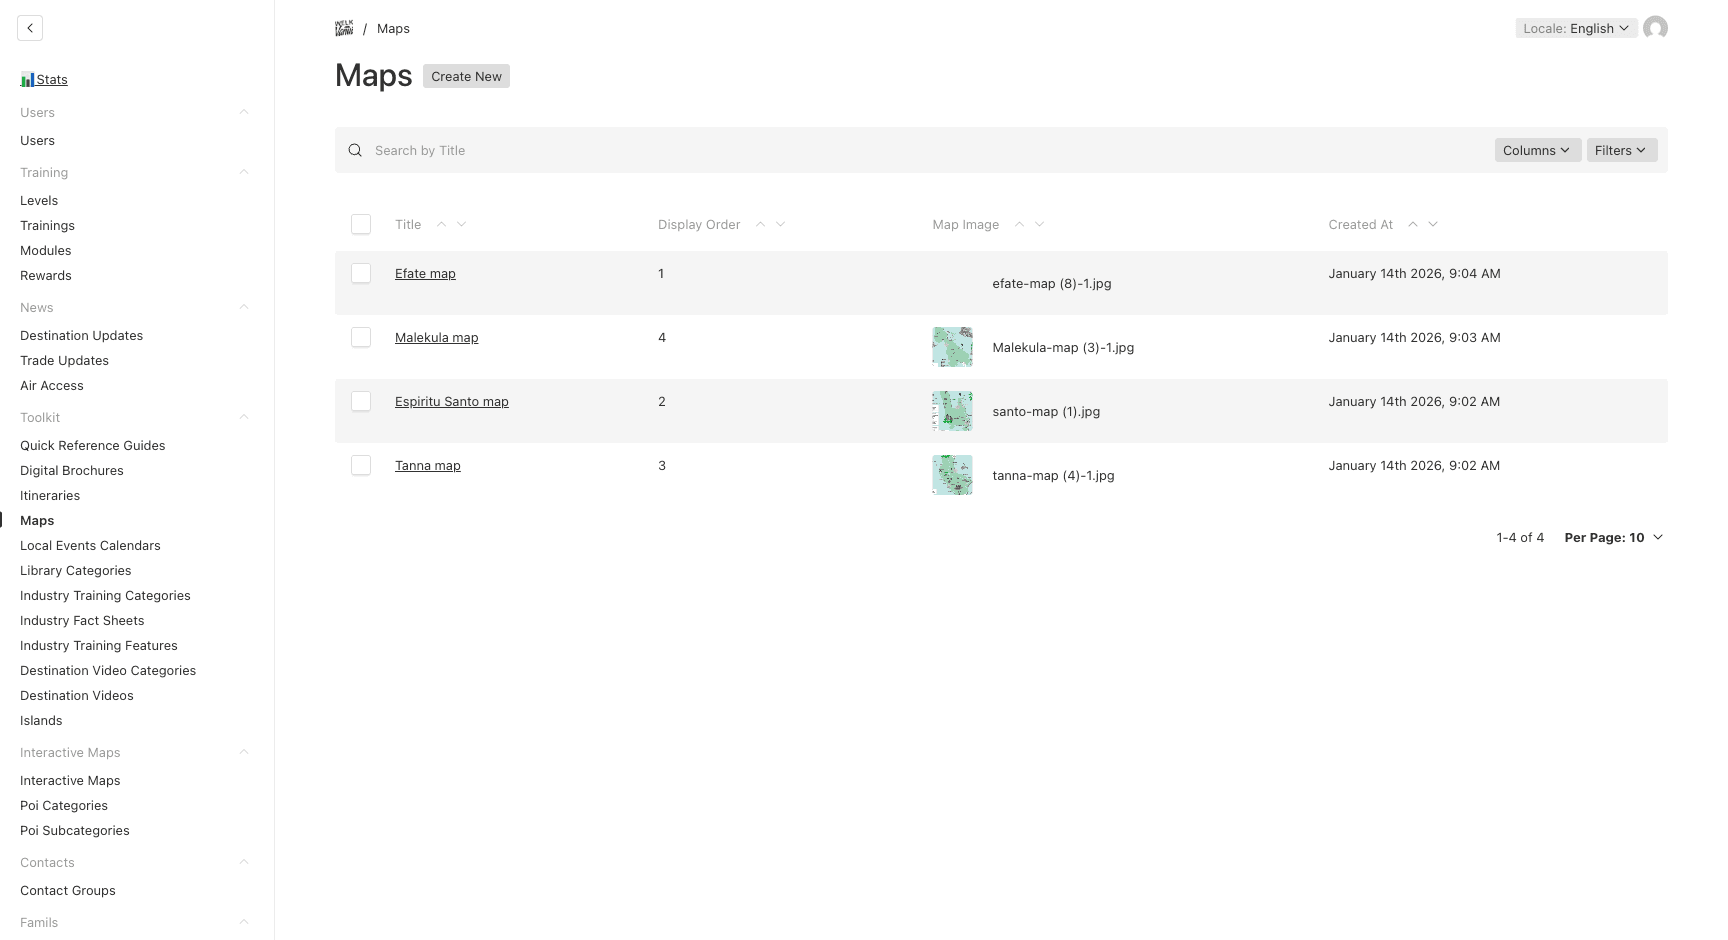The image size is (1728, 940).
Task: Go to Itineraries in the sidebar
Action: tap(50, 495)
